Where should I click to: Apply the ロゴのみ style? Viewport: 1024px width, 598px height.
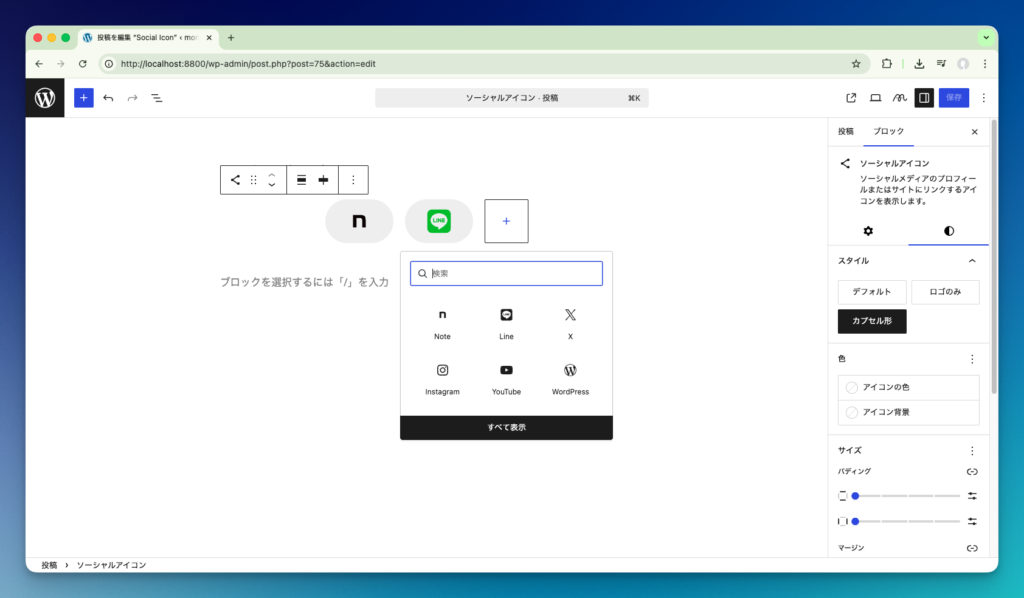(x=945, y=292)
